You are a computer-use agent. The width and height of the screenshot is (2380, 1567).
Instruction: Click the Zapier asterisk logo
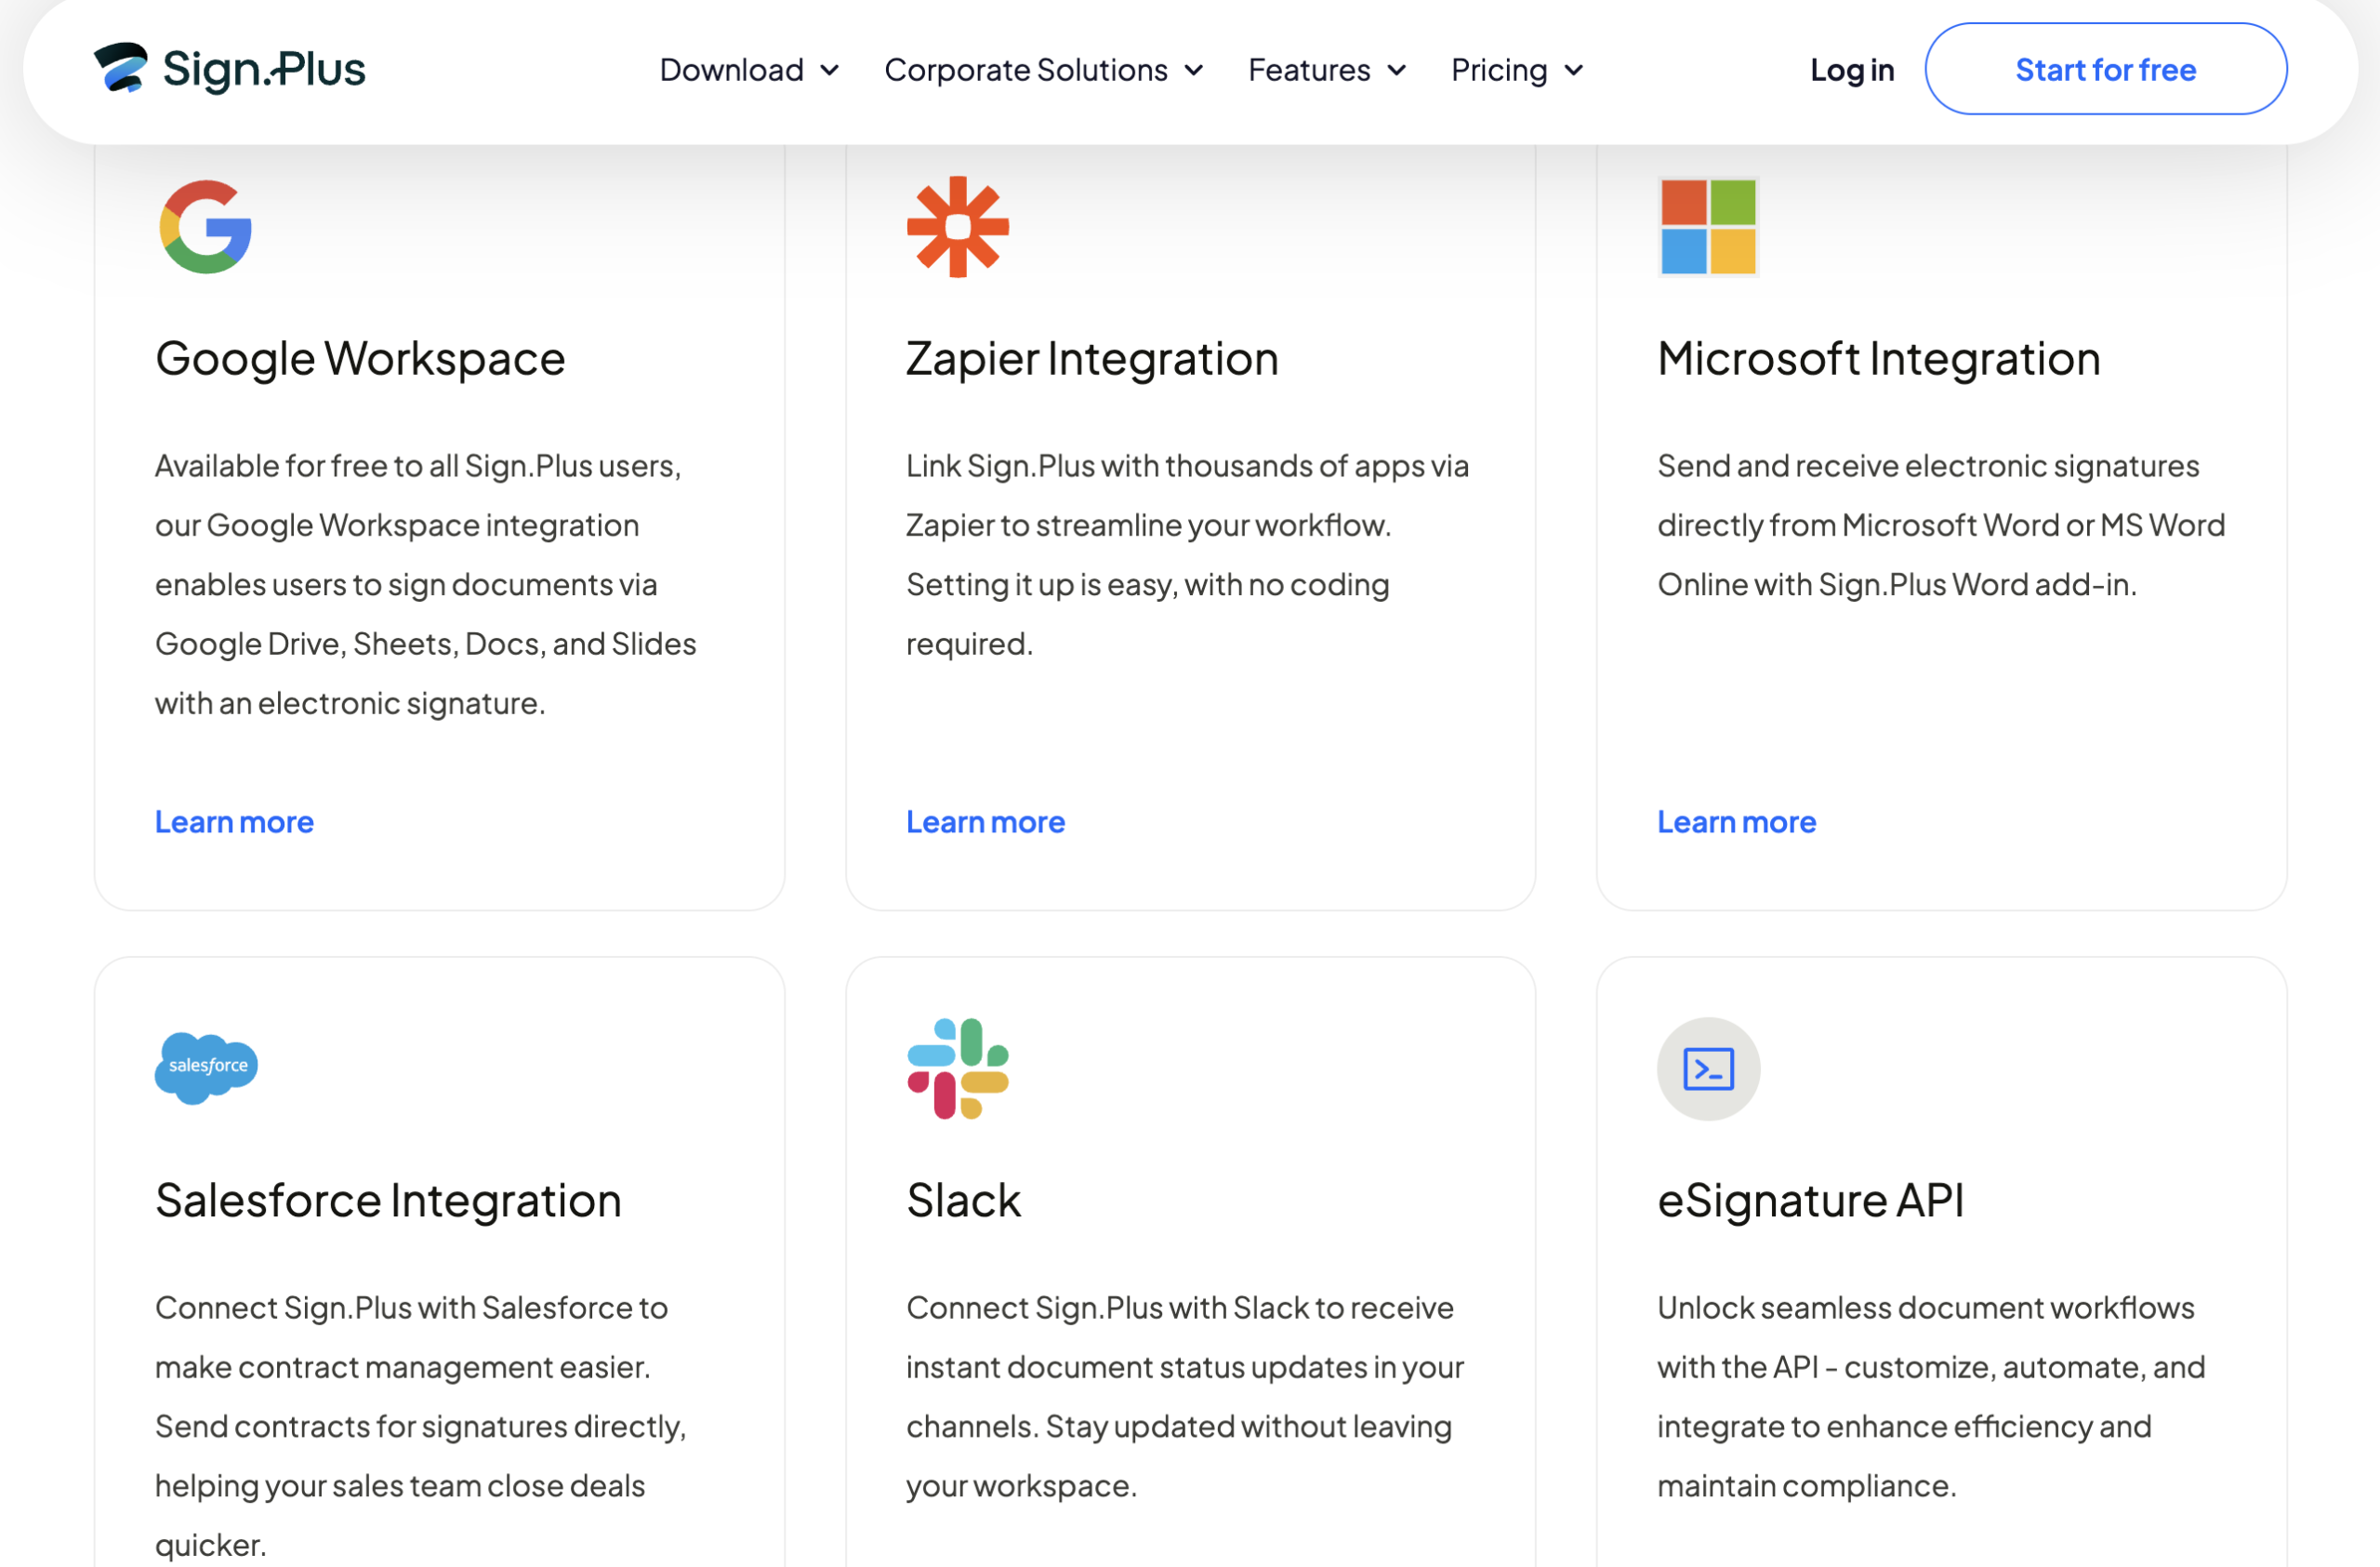pyautogui.click(x=957, y=227)
